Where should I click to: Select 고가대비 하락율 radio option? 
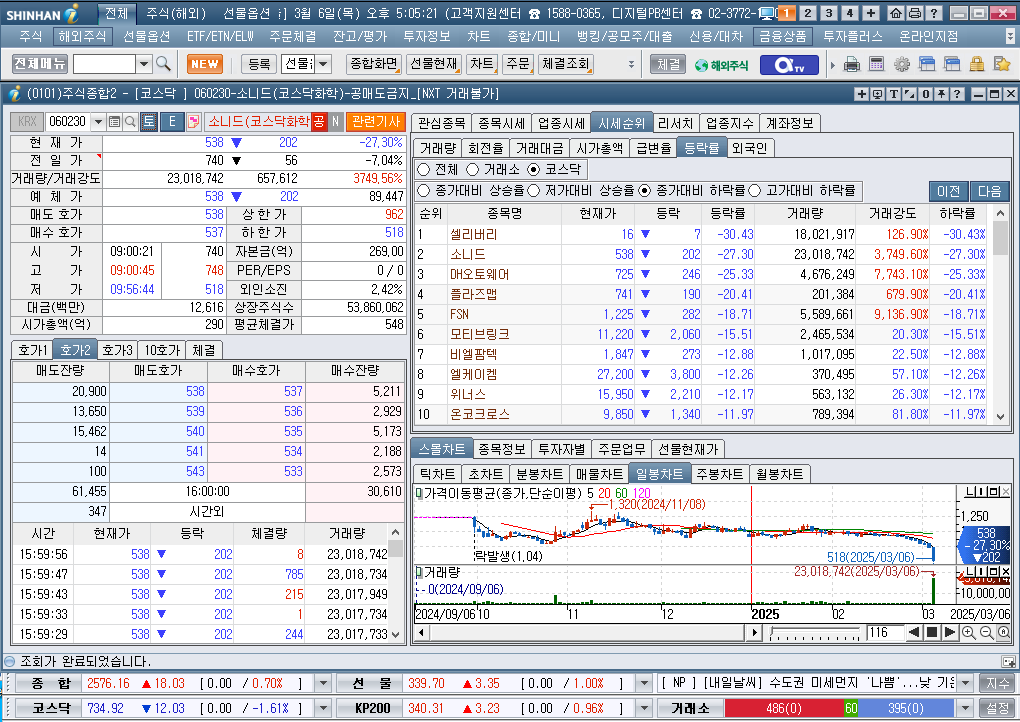755,191
